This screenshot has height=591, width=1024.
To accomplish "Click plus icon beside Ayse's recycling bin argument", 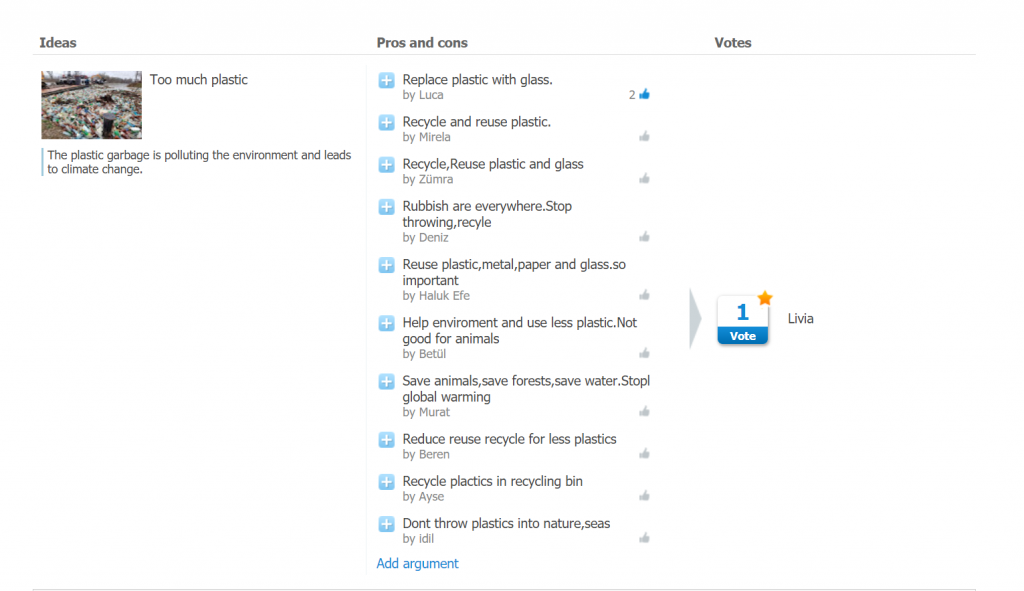I will pyautogui.click(x=386, y=482).
